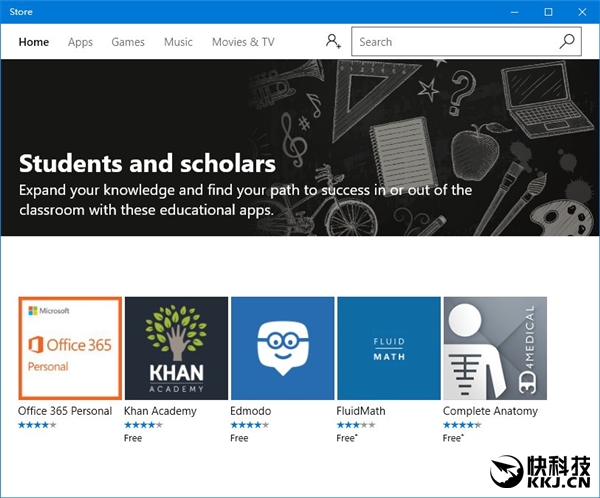Click the user account sign-in icon
Screen dimensions: 600x498
click(x=333, y=42)
